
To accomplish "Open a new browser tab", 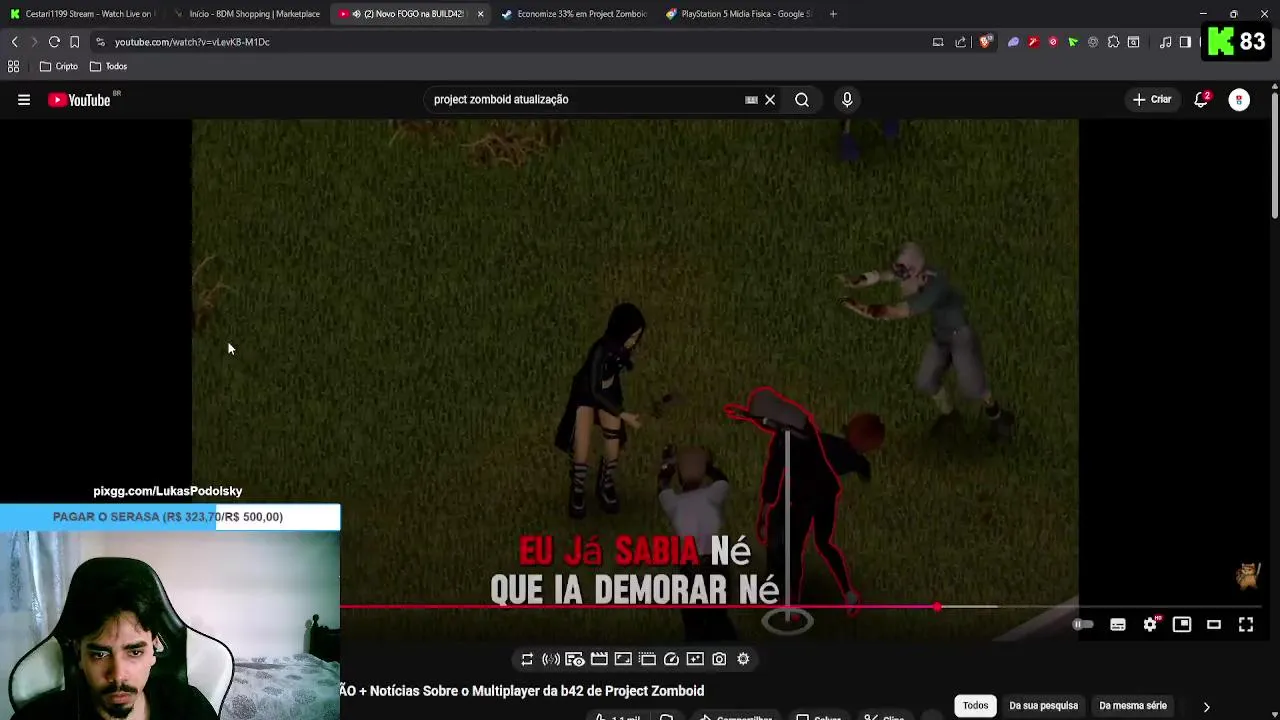I will (x=833, y=14).
